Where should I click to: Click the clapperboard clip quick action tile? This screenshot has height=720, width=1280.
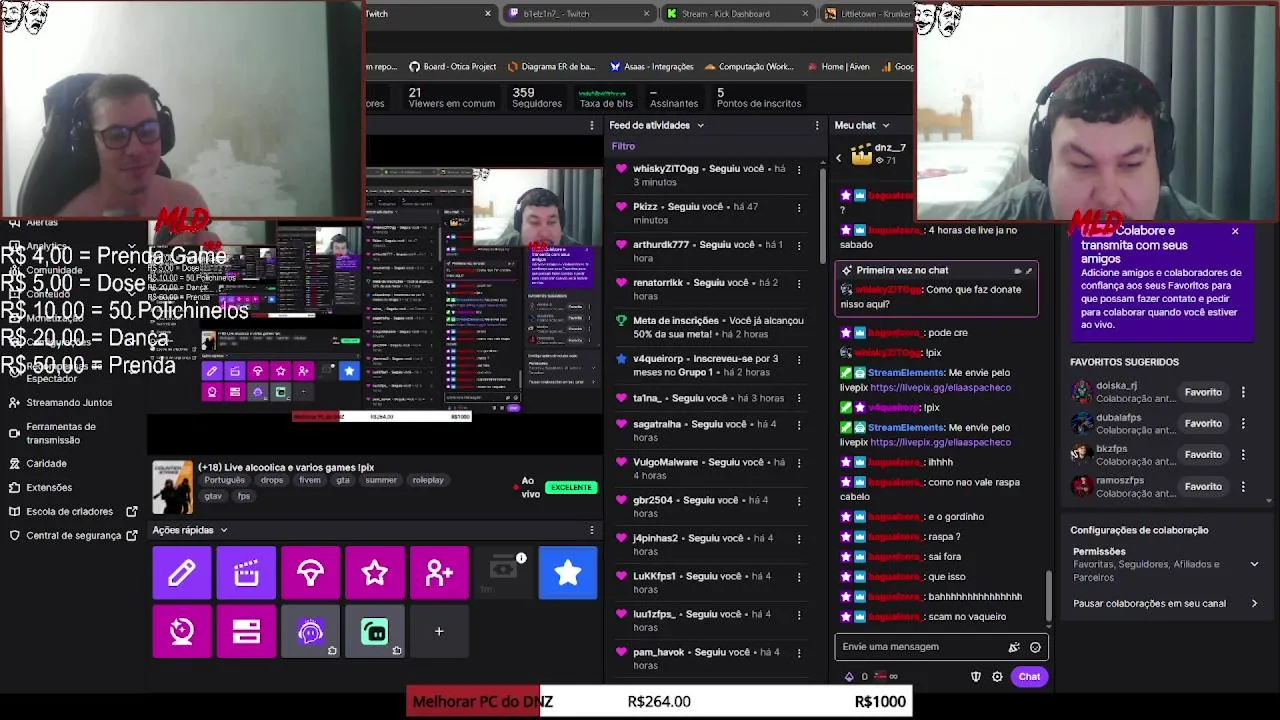pyautogui.click(x=246, y=573)
